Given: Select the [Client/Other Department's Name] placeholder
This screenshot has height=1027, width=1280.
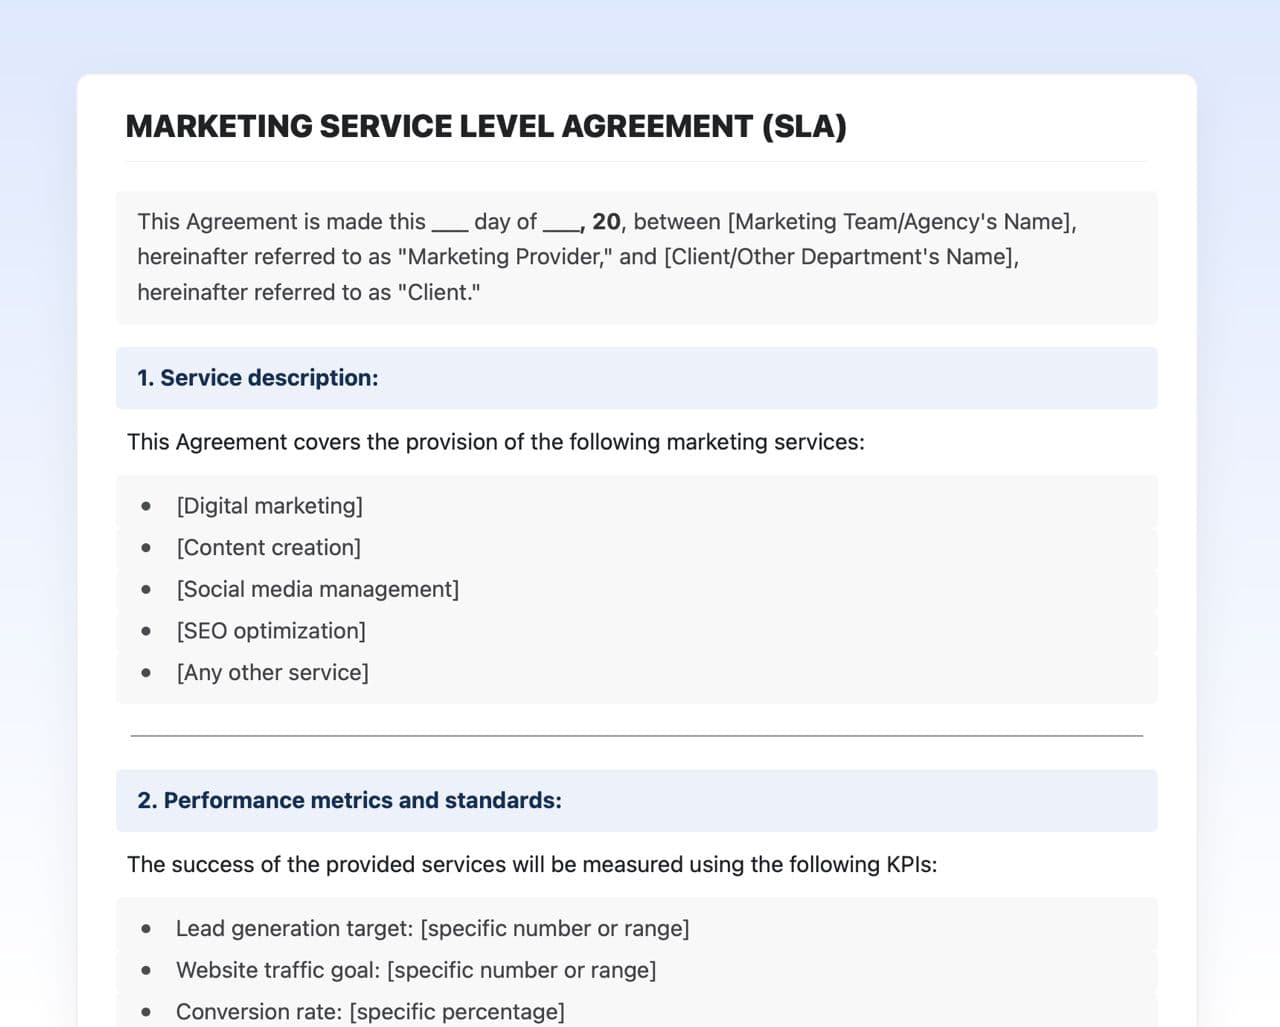Looking at the screenshot, I should (841, 257).
